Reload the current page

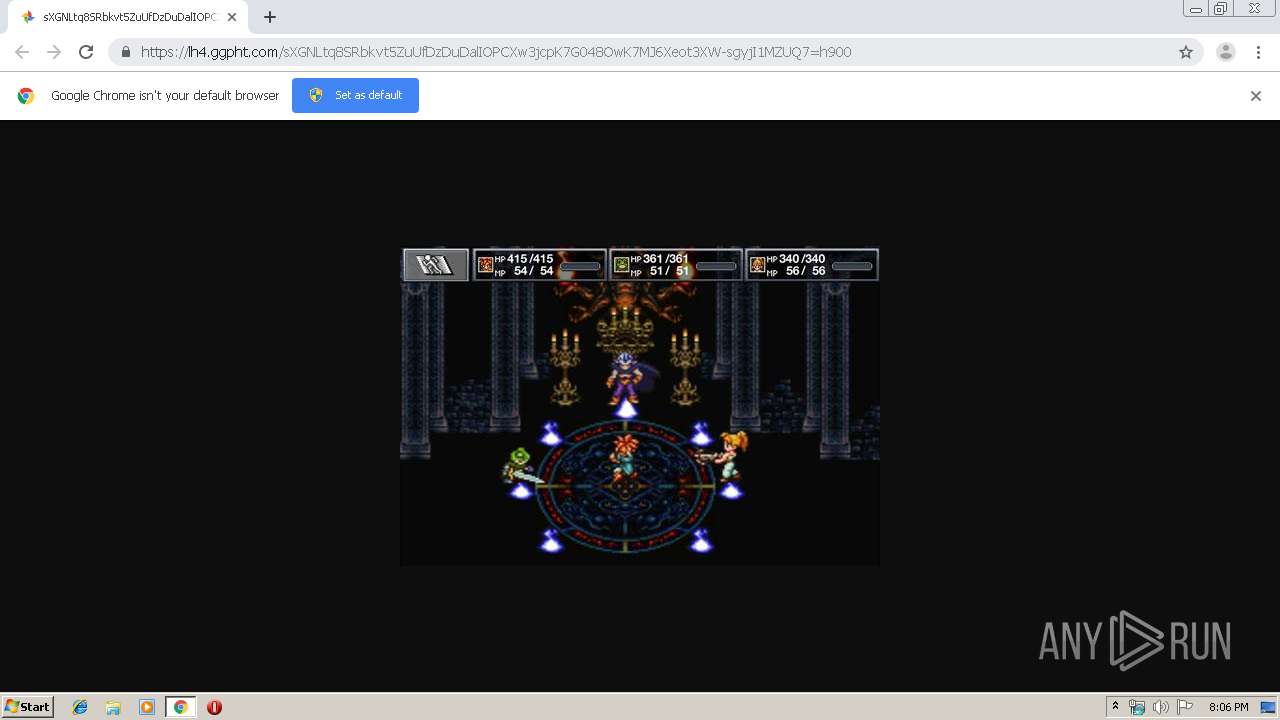pos(86,52)
